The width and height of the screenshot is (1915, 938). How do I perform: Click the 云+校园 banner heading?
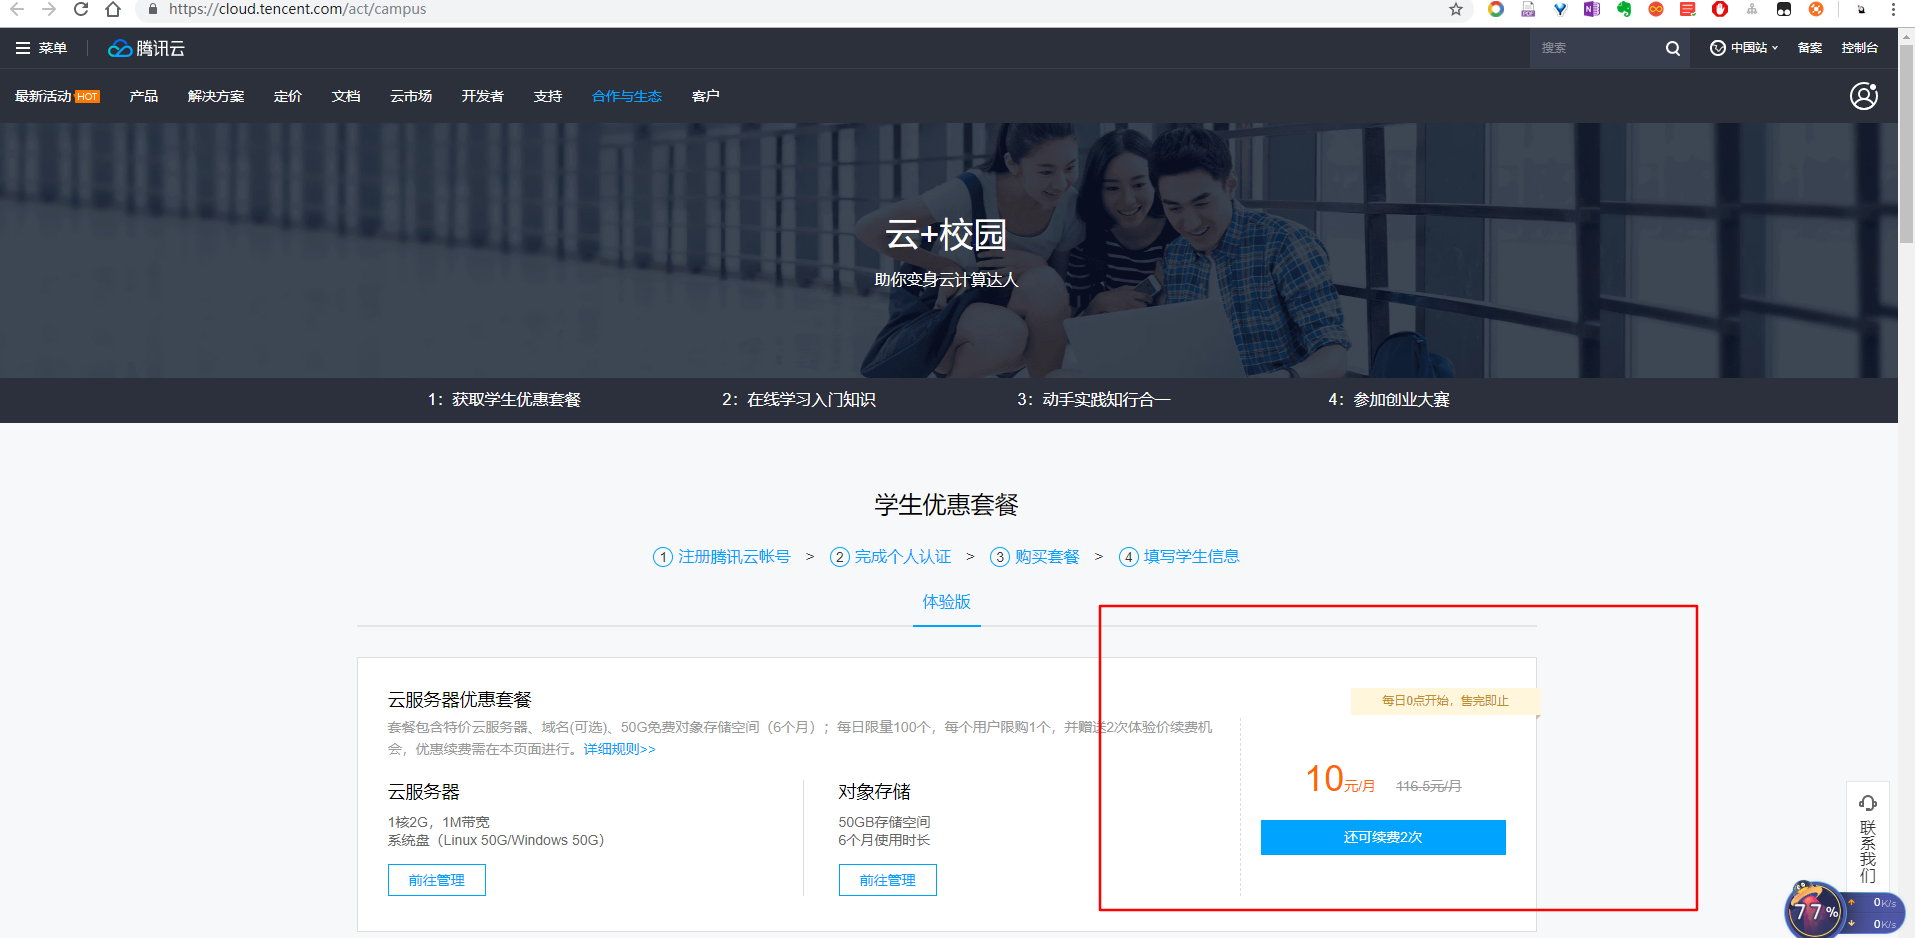[946, 235]
